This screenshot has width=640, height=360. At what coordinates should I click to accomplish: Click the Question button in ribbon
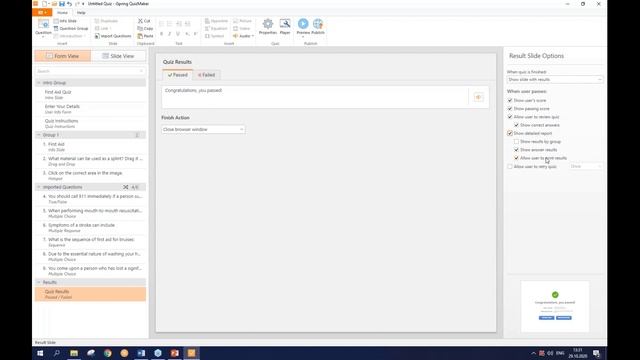43,28
